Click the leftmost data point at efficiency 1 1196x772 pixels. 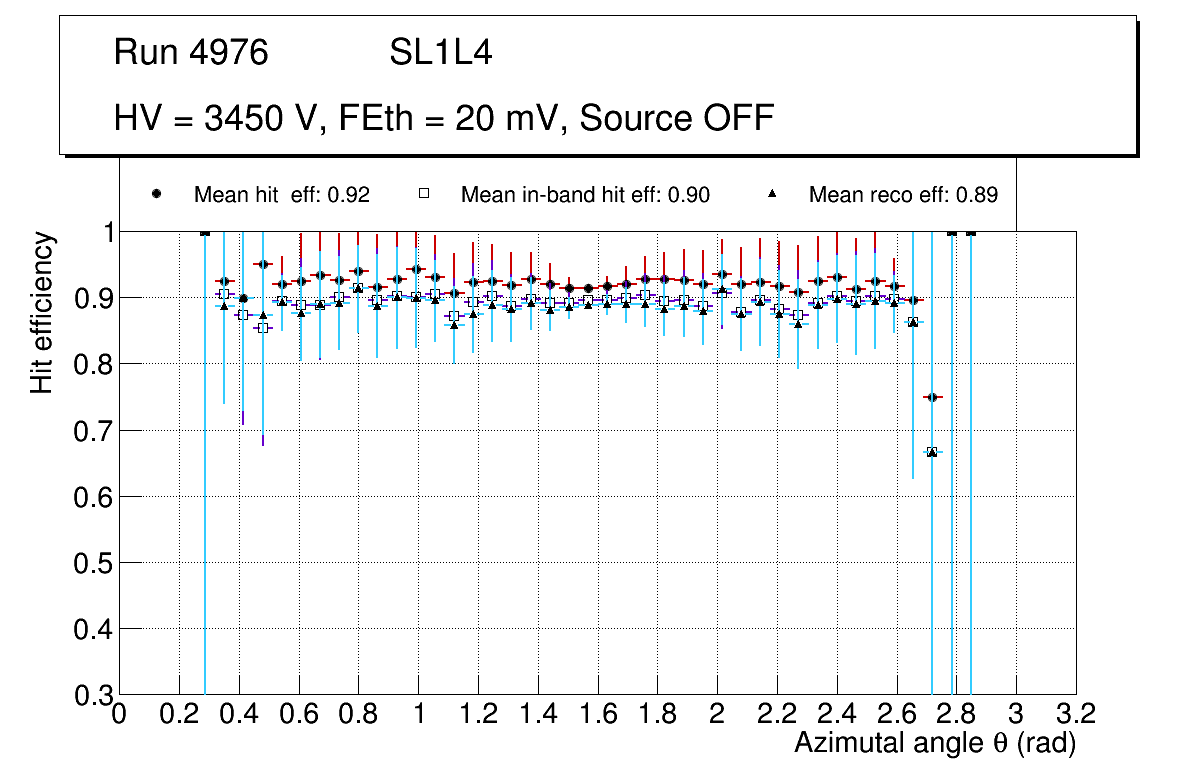(x=205, y=232)
